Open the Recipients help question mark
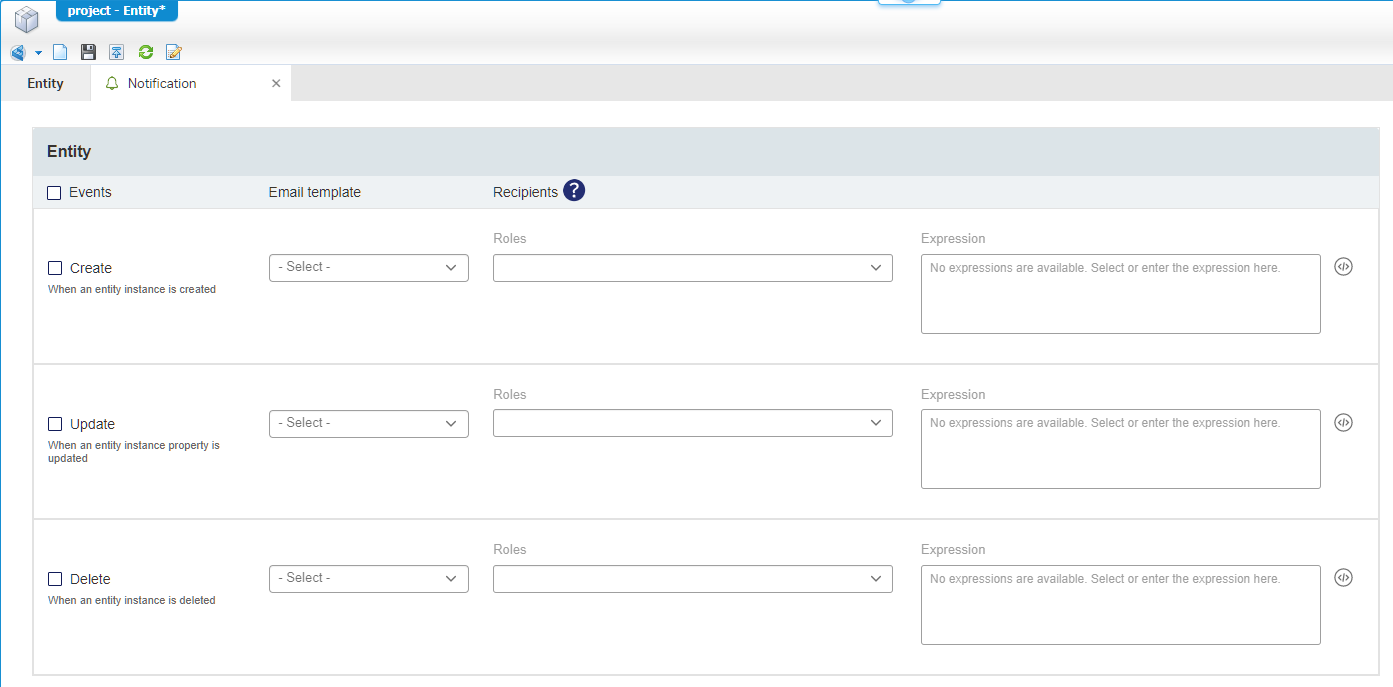This screenshot has width=1393, height=687. [x=573, y=190]
